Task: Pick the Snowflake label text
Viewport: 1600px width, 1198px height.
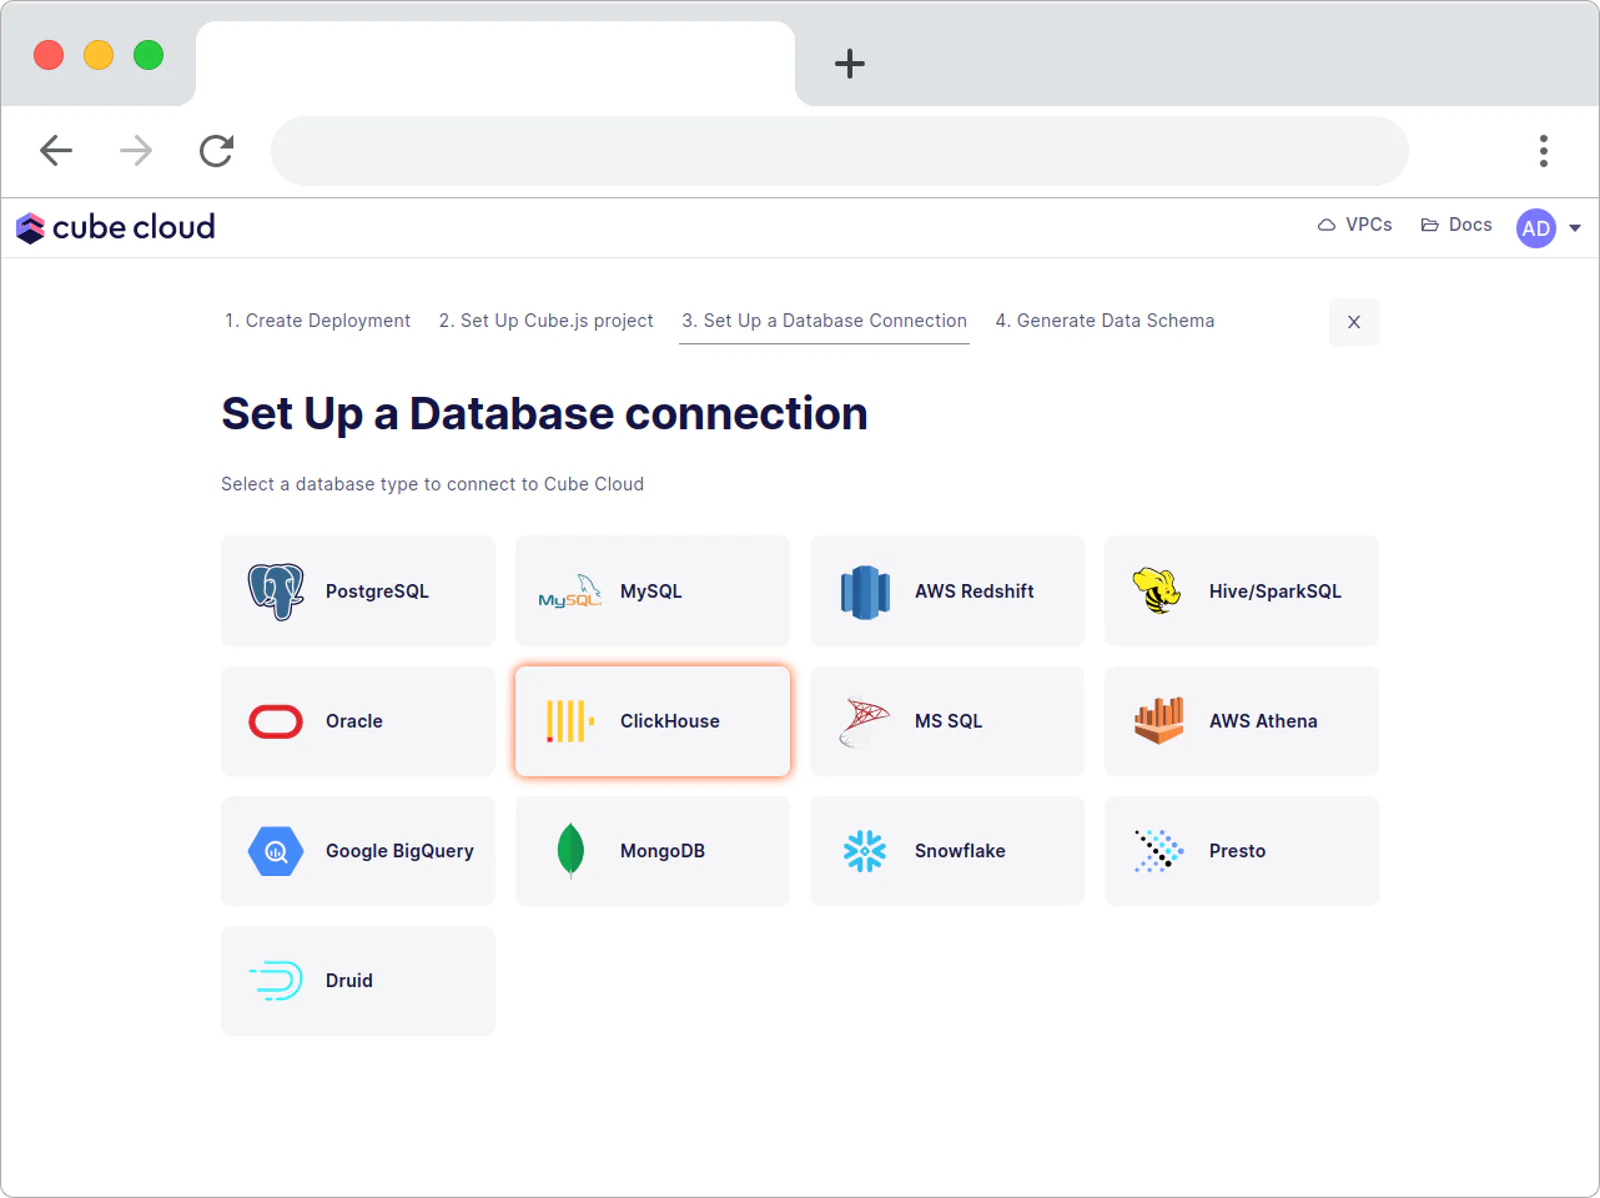Action: pos(960,851)
